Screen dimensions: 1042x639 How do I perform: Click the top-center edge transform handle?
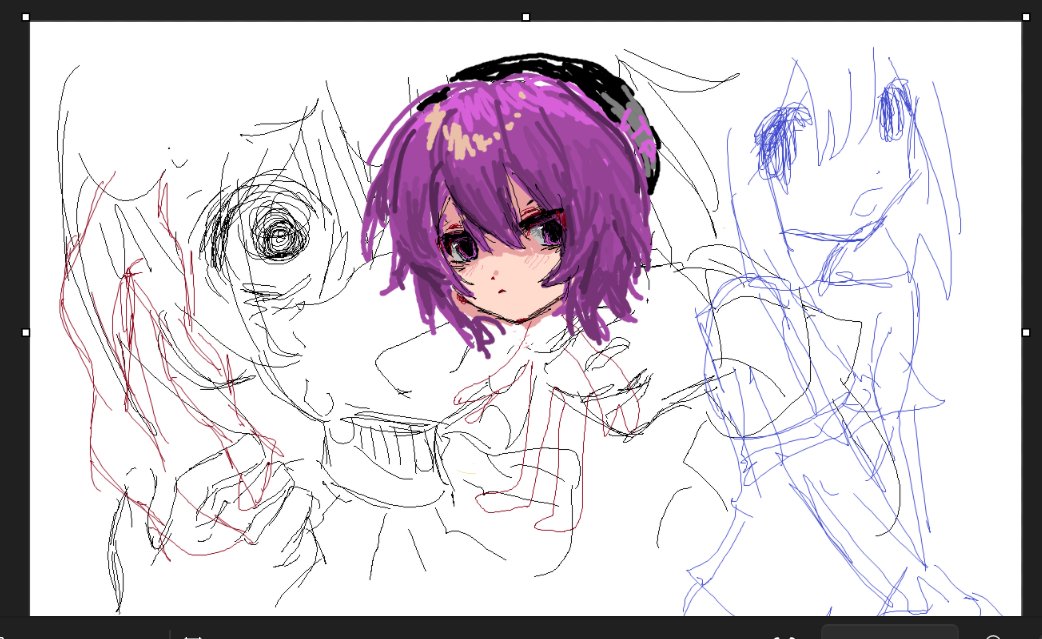[526, 17]
